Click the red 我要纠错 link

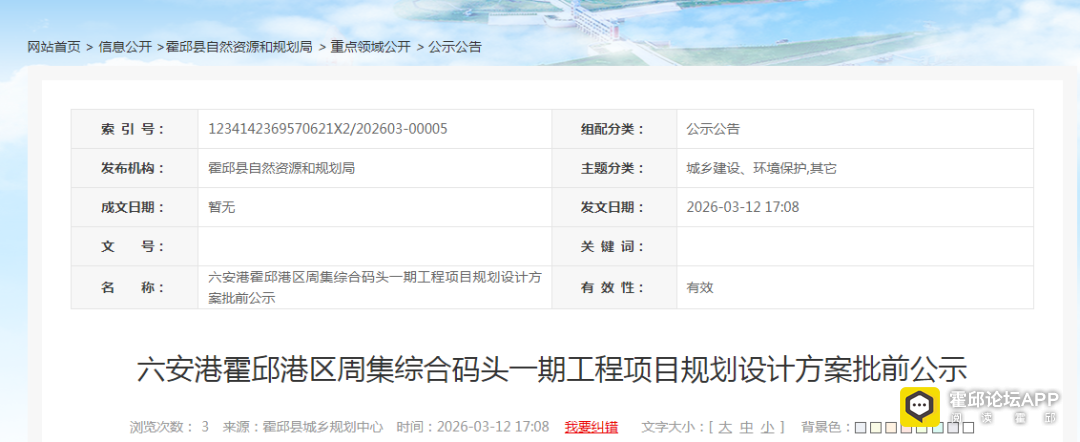click(x=591, y=427)
